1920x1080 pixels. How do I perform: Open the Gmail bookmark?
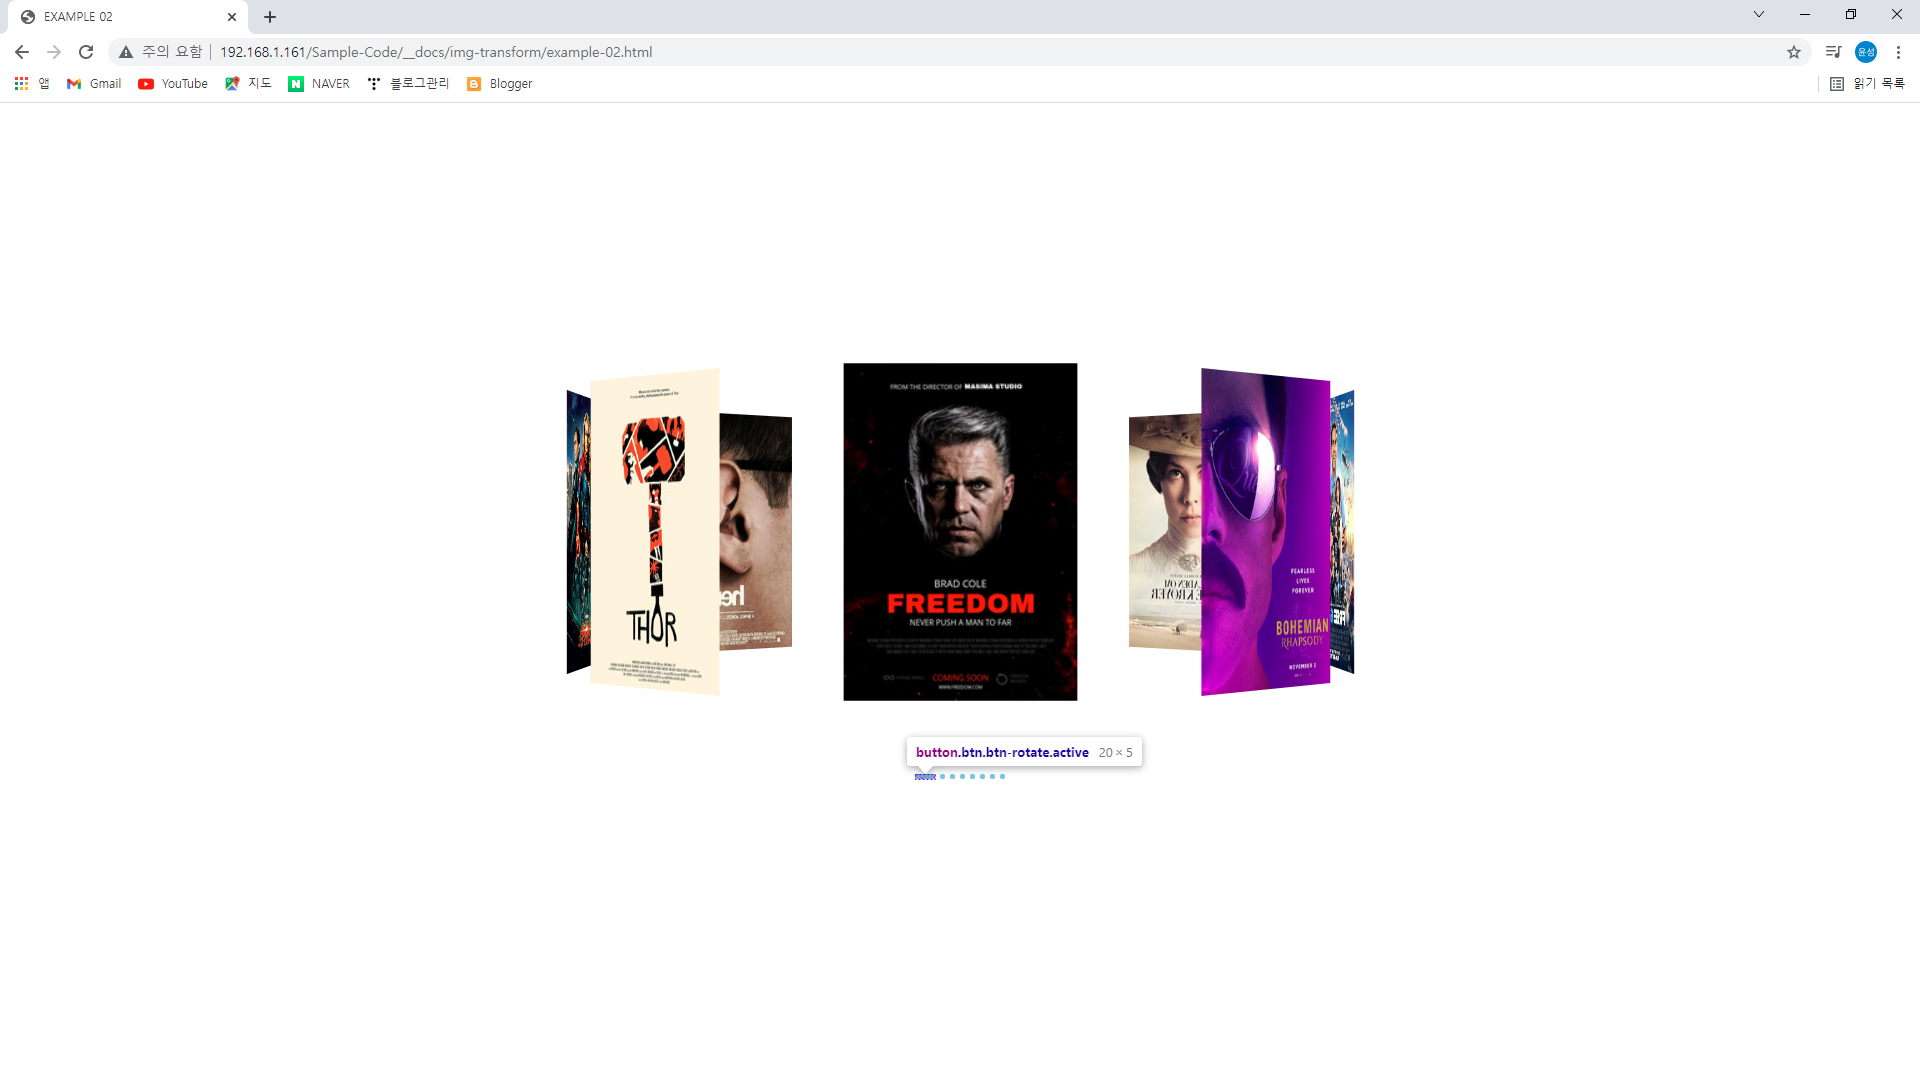[x=94, y=84]
